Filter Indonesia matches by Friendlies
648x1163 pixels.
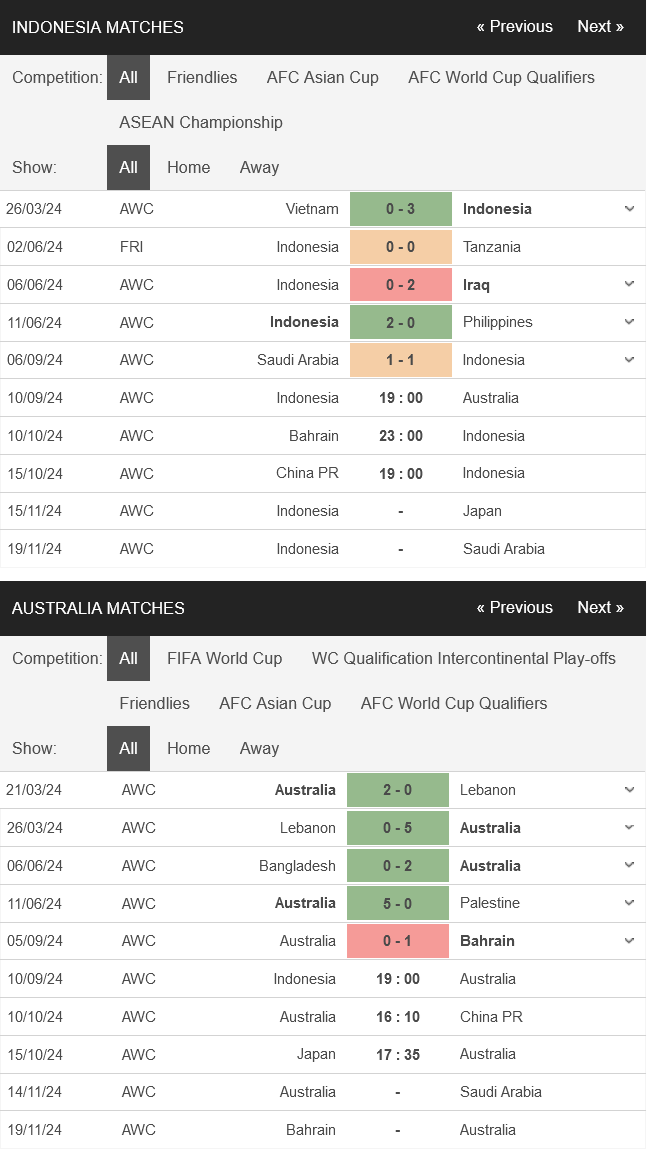point(202,78)
